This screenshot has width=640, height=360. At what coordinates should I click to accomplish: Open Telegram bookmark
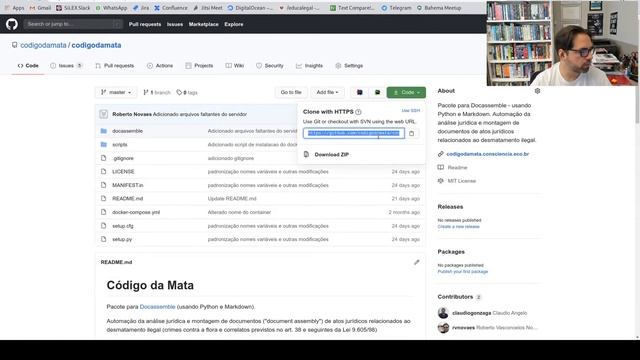pos(396,8)
